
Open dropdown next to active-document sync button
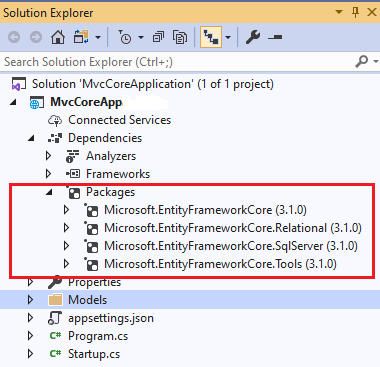coord(228,37)
